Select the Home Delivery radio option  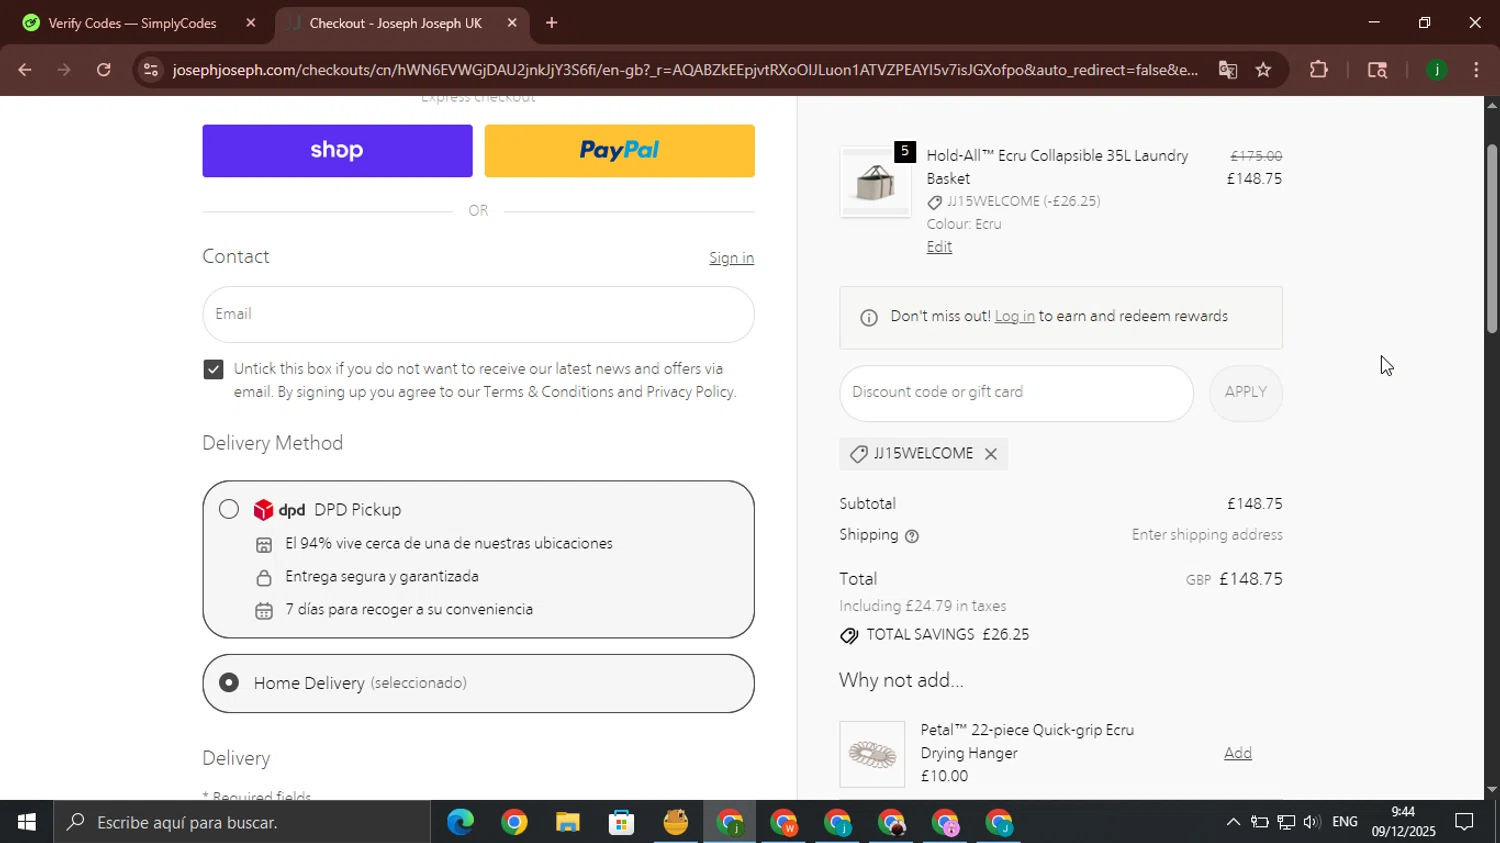[x=229, y=683]
